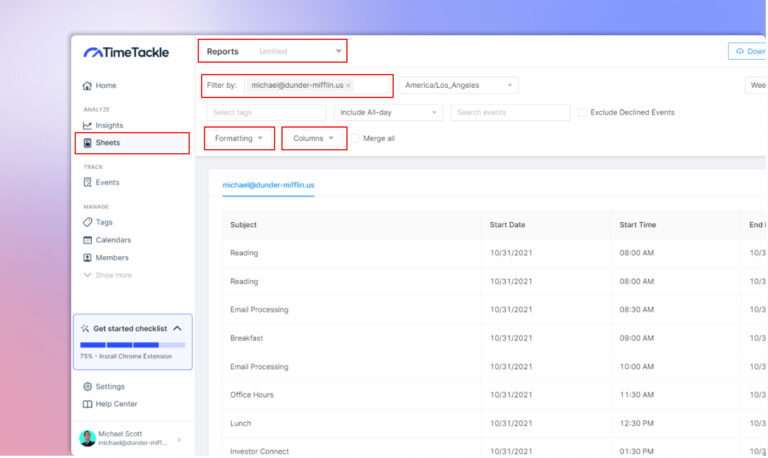Click the 01:30 PM start time cell
768x458 pixels.
coord(637,451)
